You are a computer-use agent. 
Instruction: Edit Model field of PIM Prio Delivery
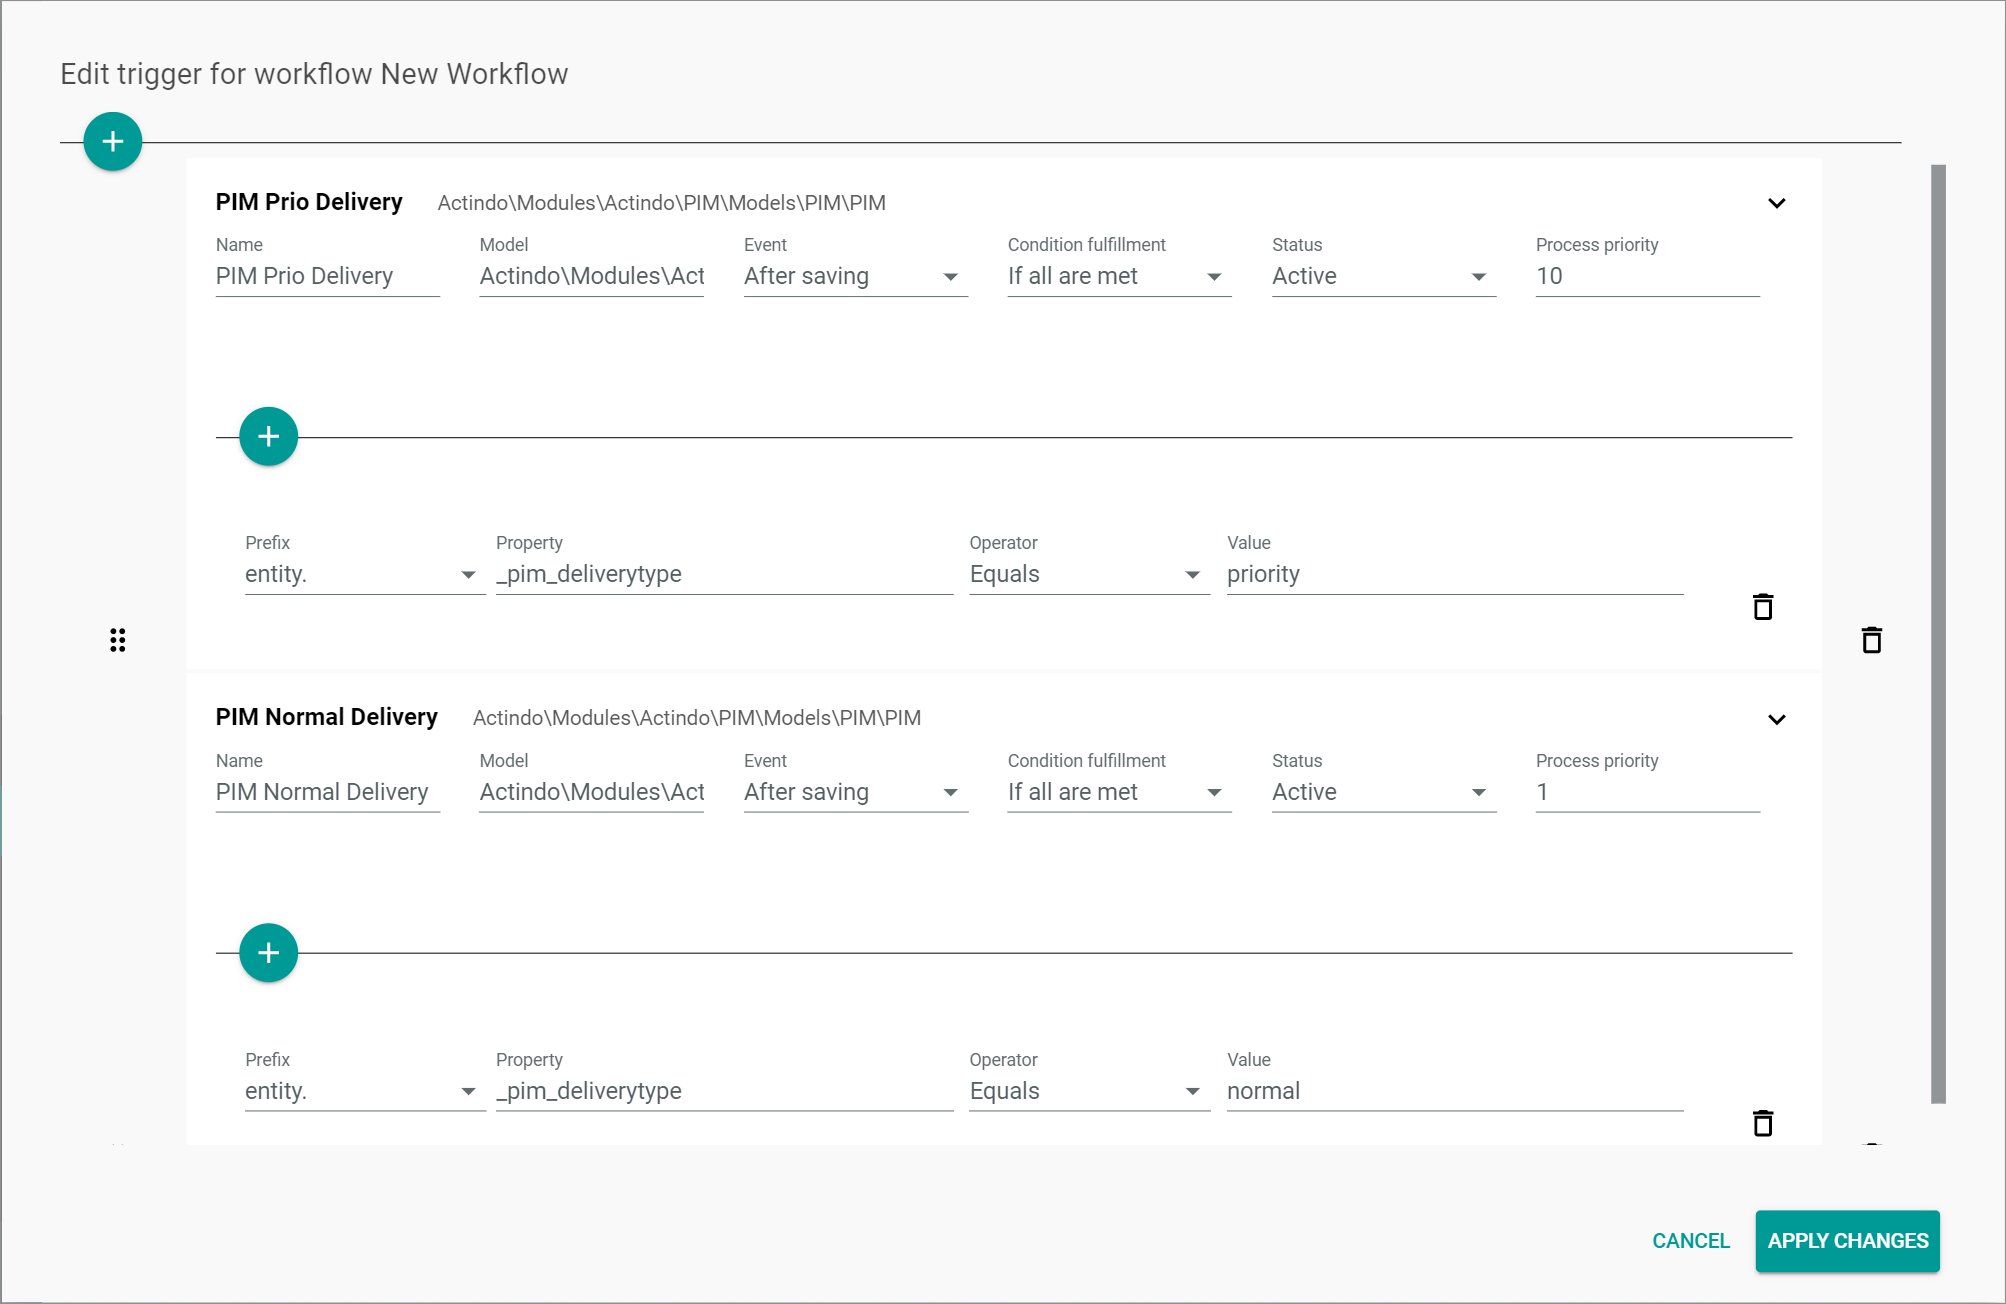(x=592, y=276)
